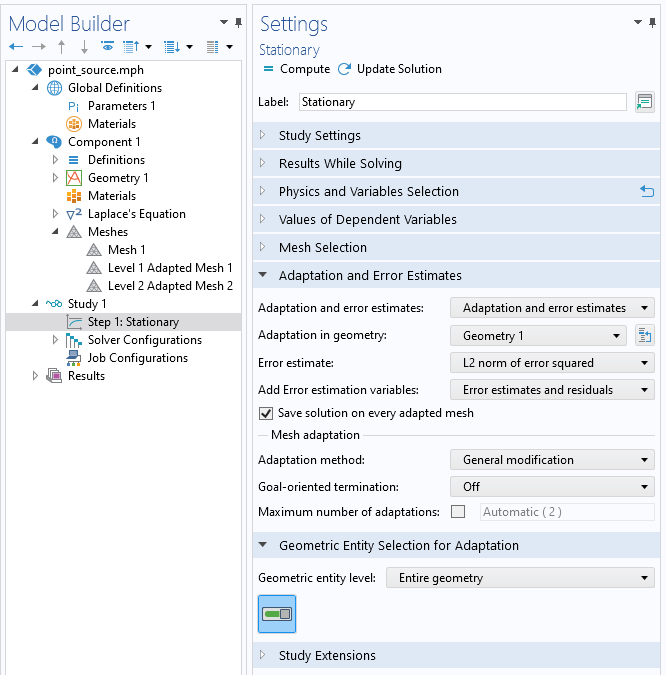
Task: Click the back arrow in Model Builder toolbar
Action: click(x=15, y=47)
